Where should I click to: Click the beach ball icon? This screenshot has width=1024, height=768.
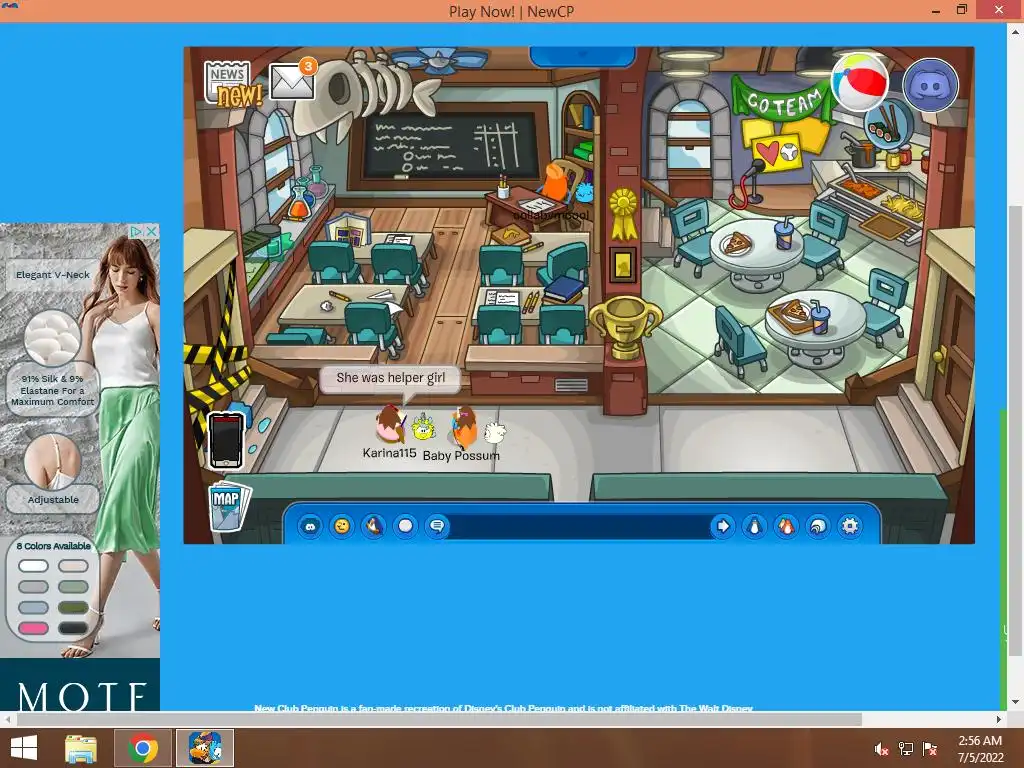[860, 82]
